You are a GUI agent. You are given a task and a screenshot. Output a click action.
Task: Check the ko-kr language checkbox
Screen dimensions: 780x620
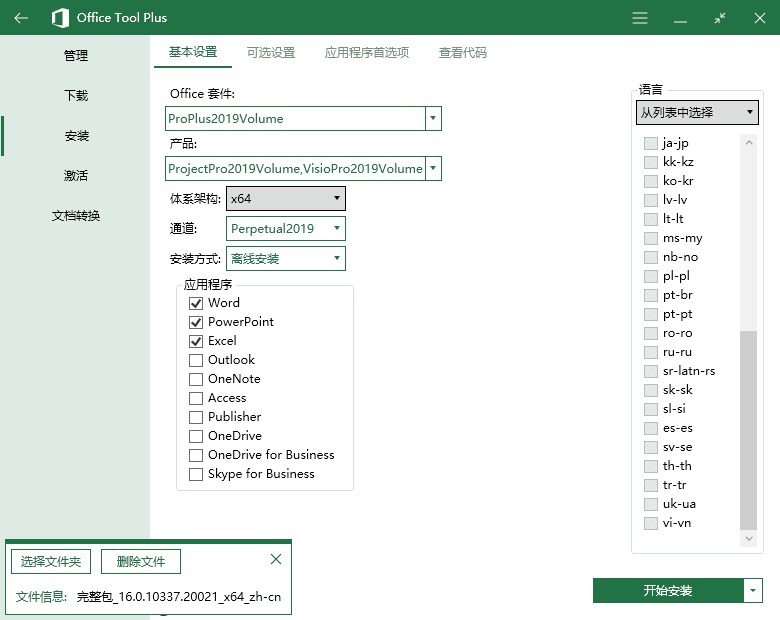[x=651, y=181]
